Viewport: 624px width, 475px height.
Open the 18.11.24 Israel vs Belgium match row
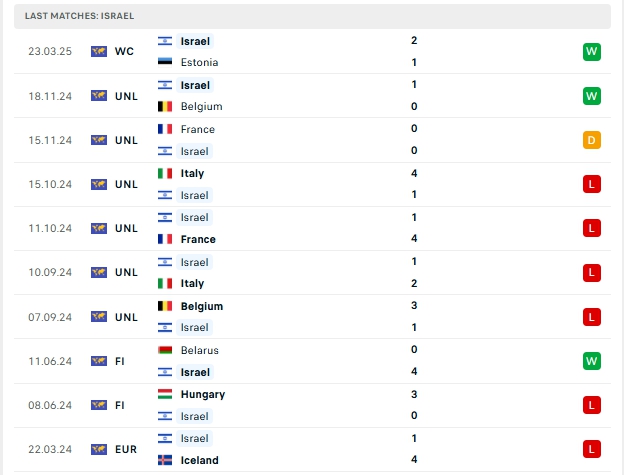312,95
